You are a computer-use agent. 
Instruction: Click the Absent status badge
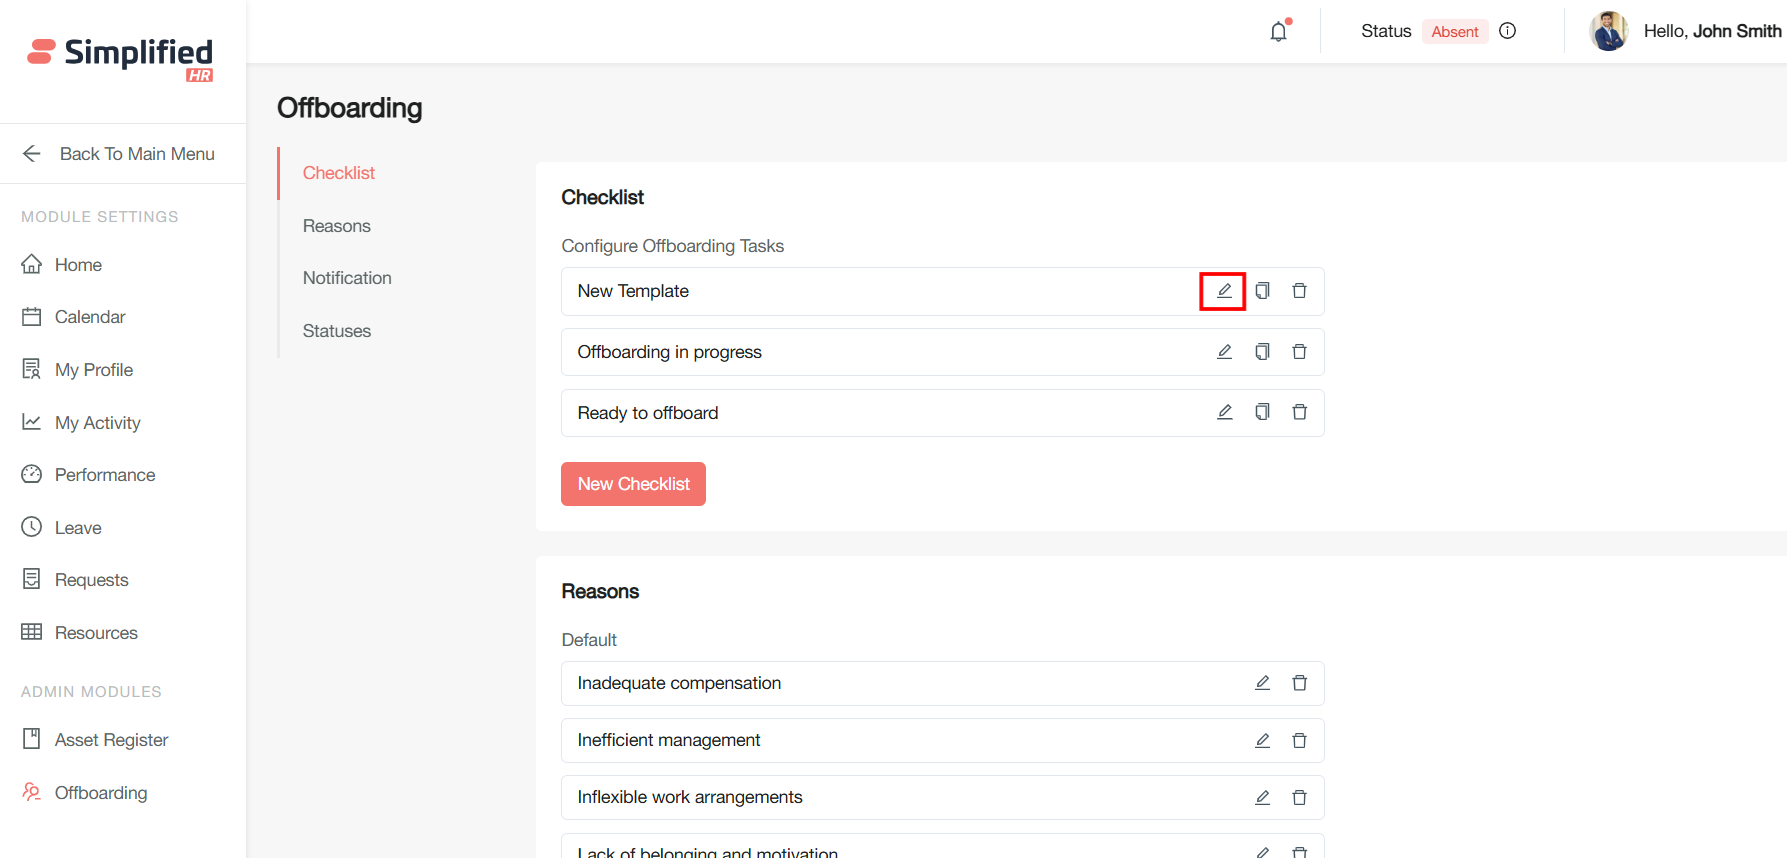click(1454, 32)
